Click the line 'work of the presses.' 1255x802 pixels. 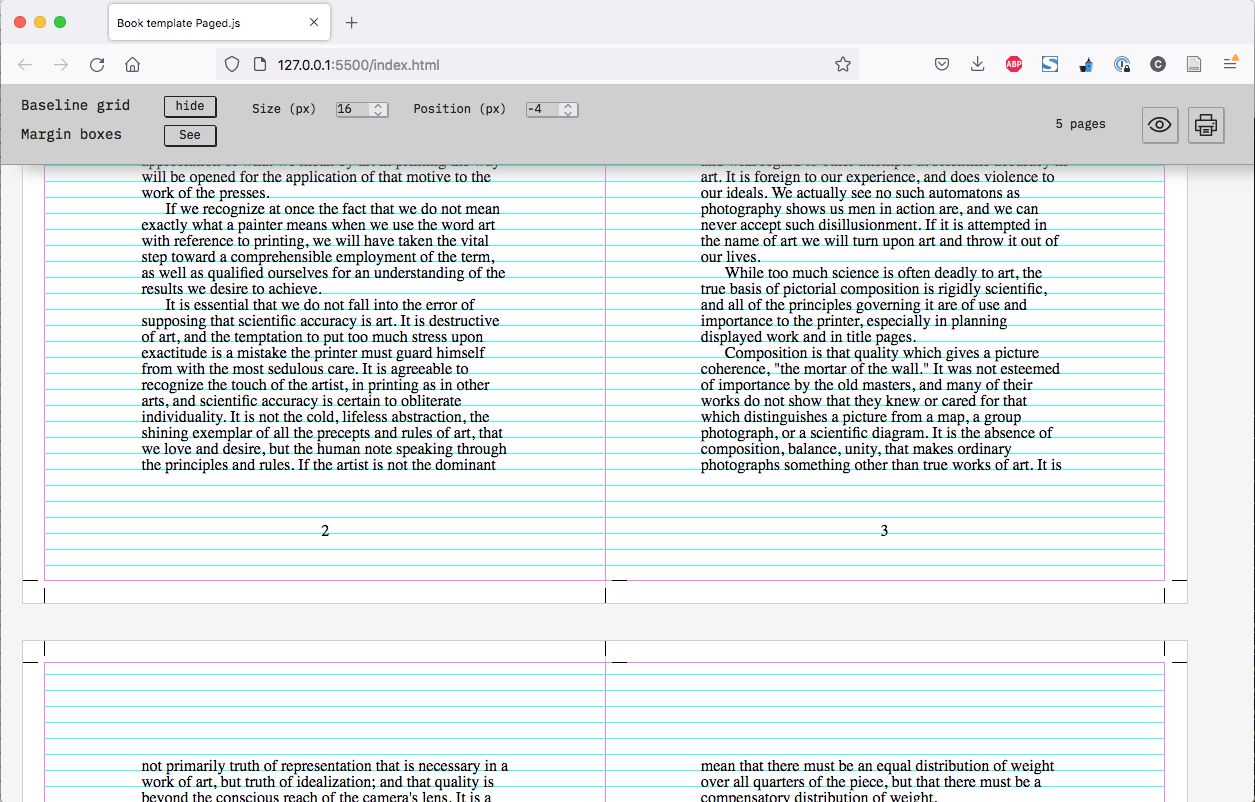205,193
